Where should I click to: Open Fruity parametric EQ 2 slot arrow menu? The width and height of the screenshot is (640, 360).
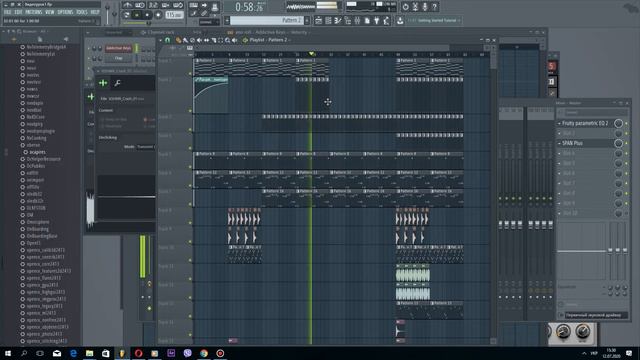[560, 123]
